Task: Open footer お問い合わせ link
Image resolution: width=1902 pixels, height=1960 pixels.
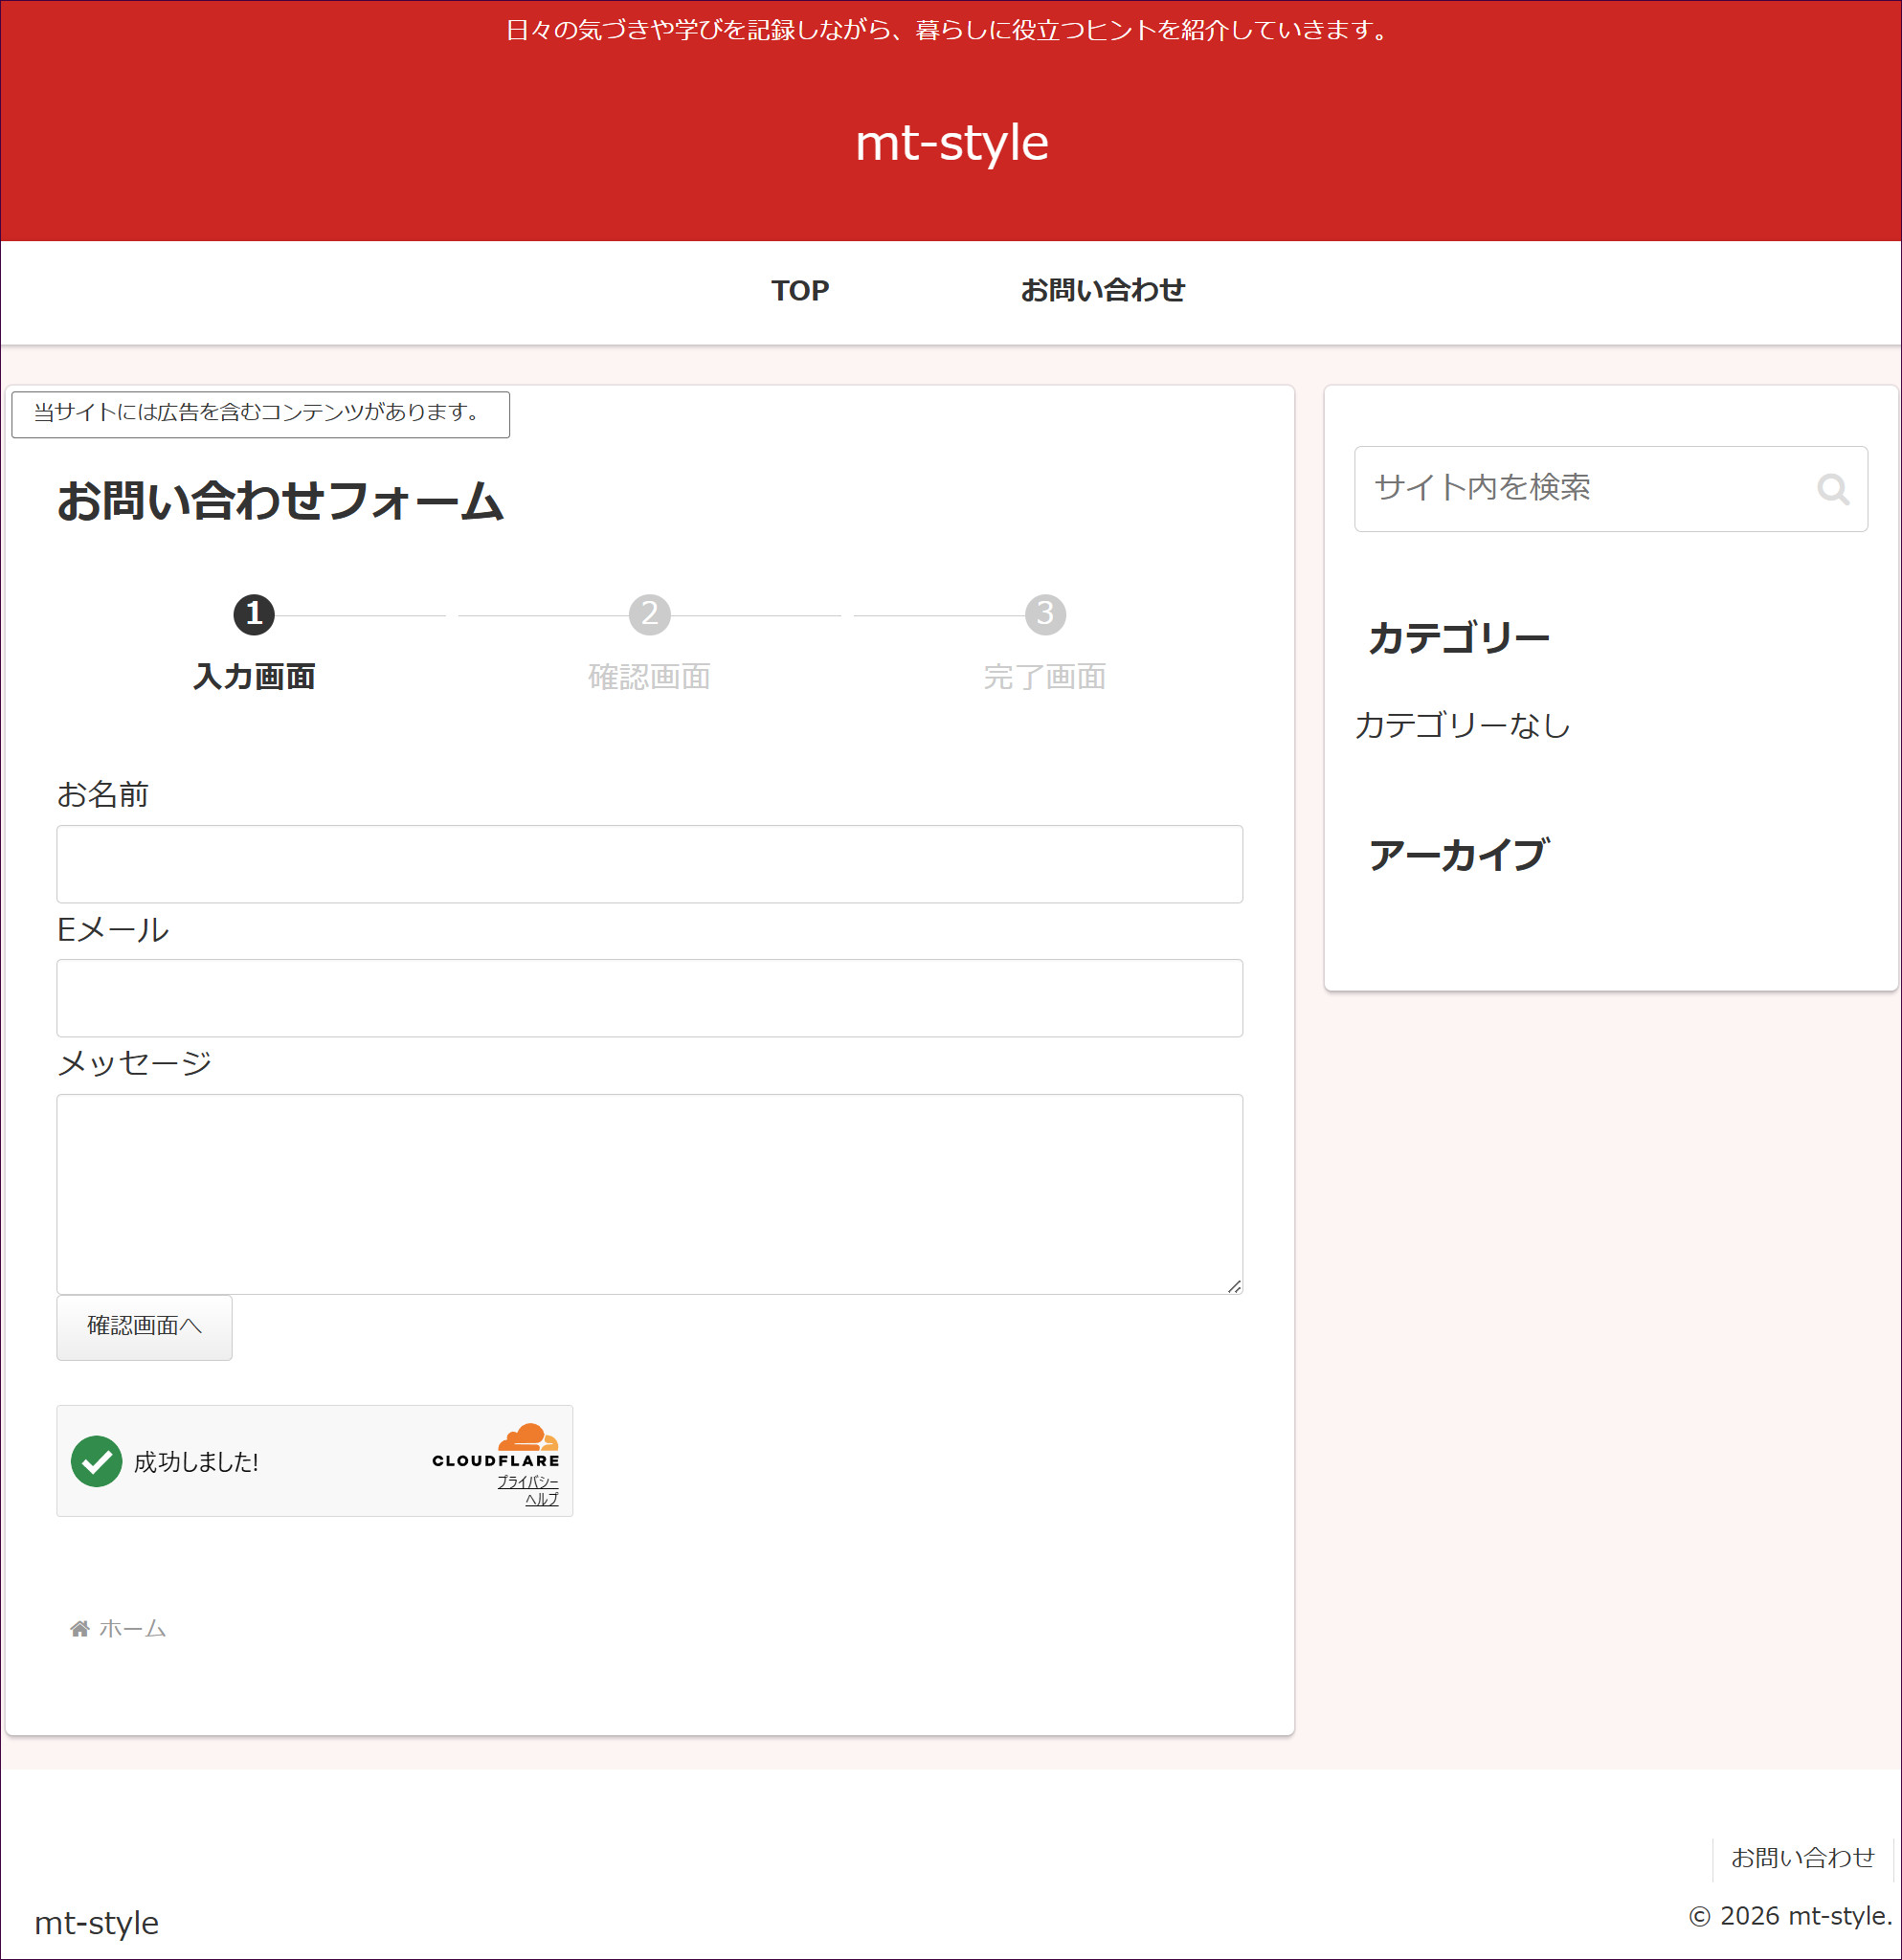Action: [x=1802, y=1858]
